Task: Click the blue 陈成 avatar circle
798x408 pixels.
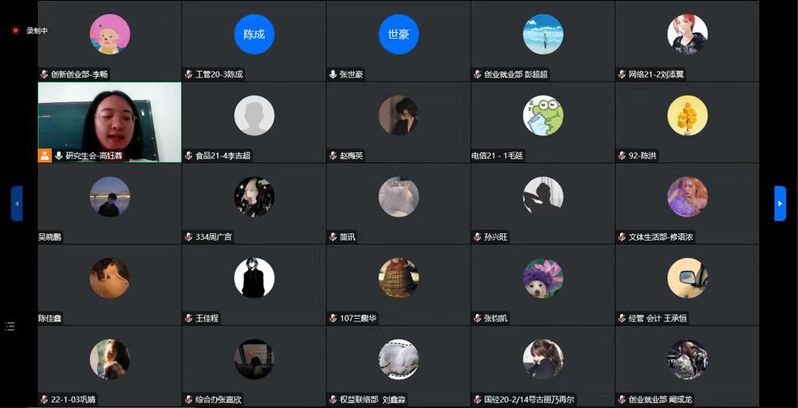Action: [x=254, y=34]
